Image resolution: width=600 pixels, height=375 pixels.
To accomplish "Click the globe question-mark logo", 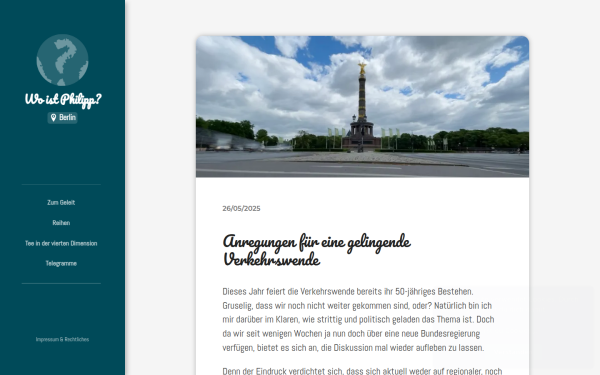I will click(x=62, y=60).
